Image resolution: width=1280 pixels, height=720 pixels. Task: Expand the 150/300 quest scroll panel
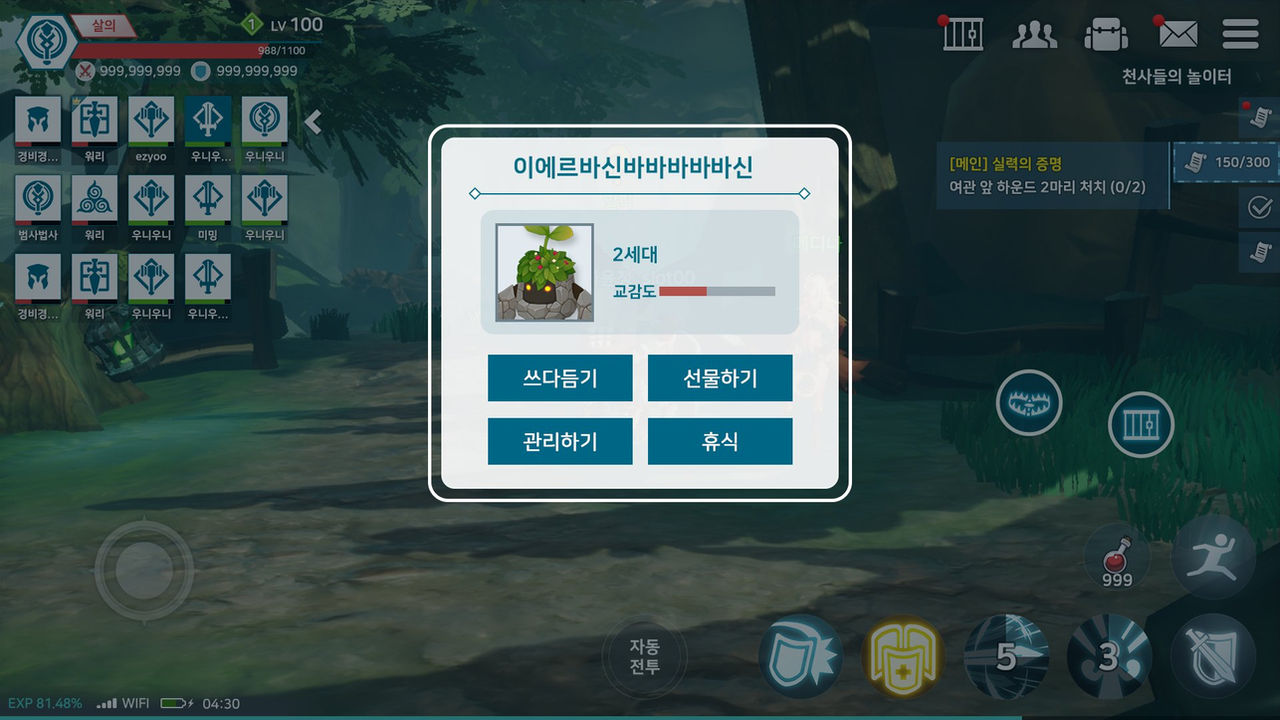[1225, 162]
